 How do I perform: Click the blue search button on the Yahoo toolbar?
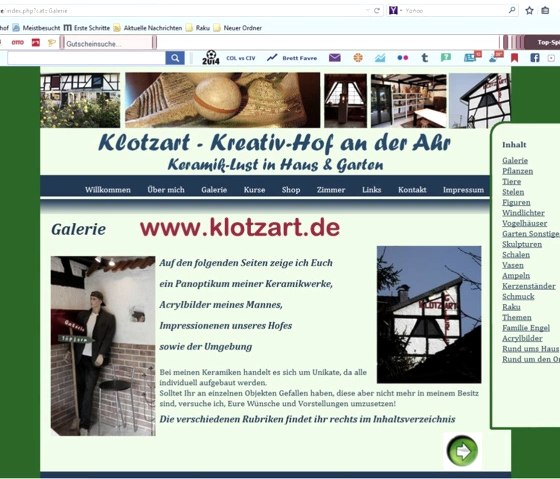point(175,58)
